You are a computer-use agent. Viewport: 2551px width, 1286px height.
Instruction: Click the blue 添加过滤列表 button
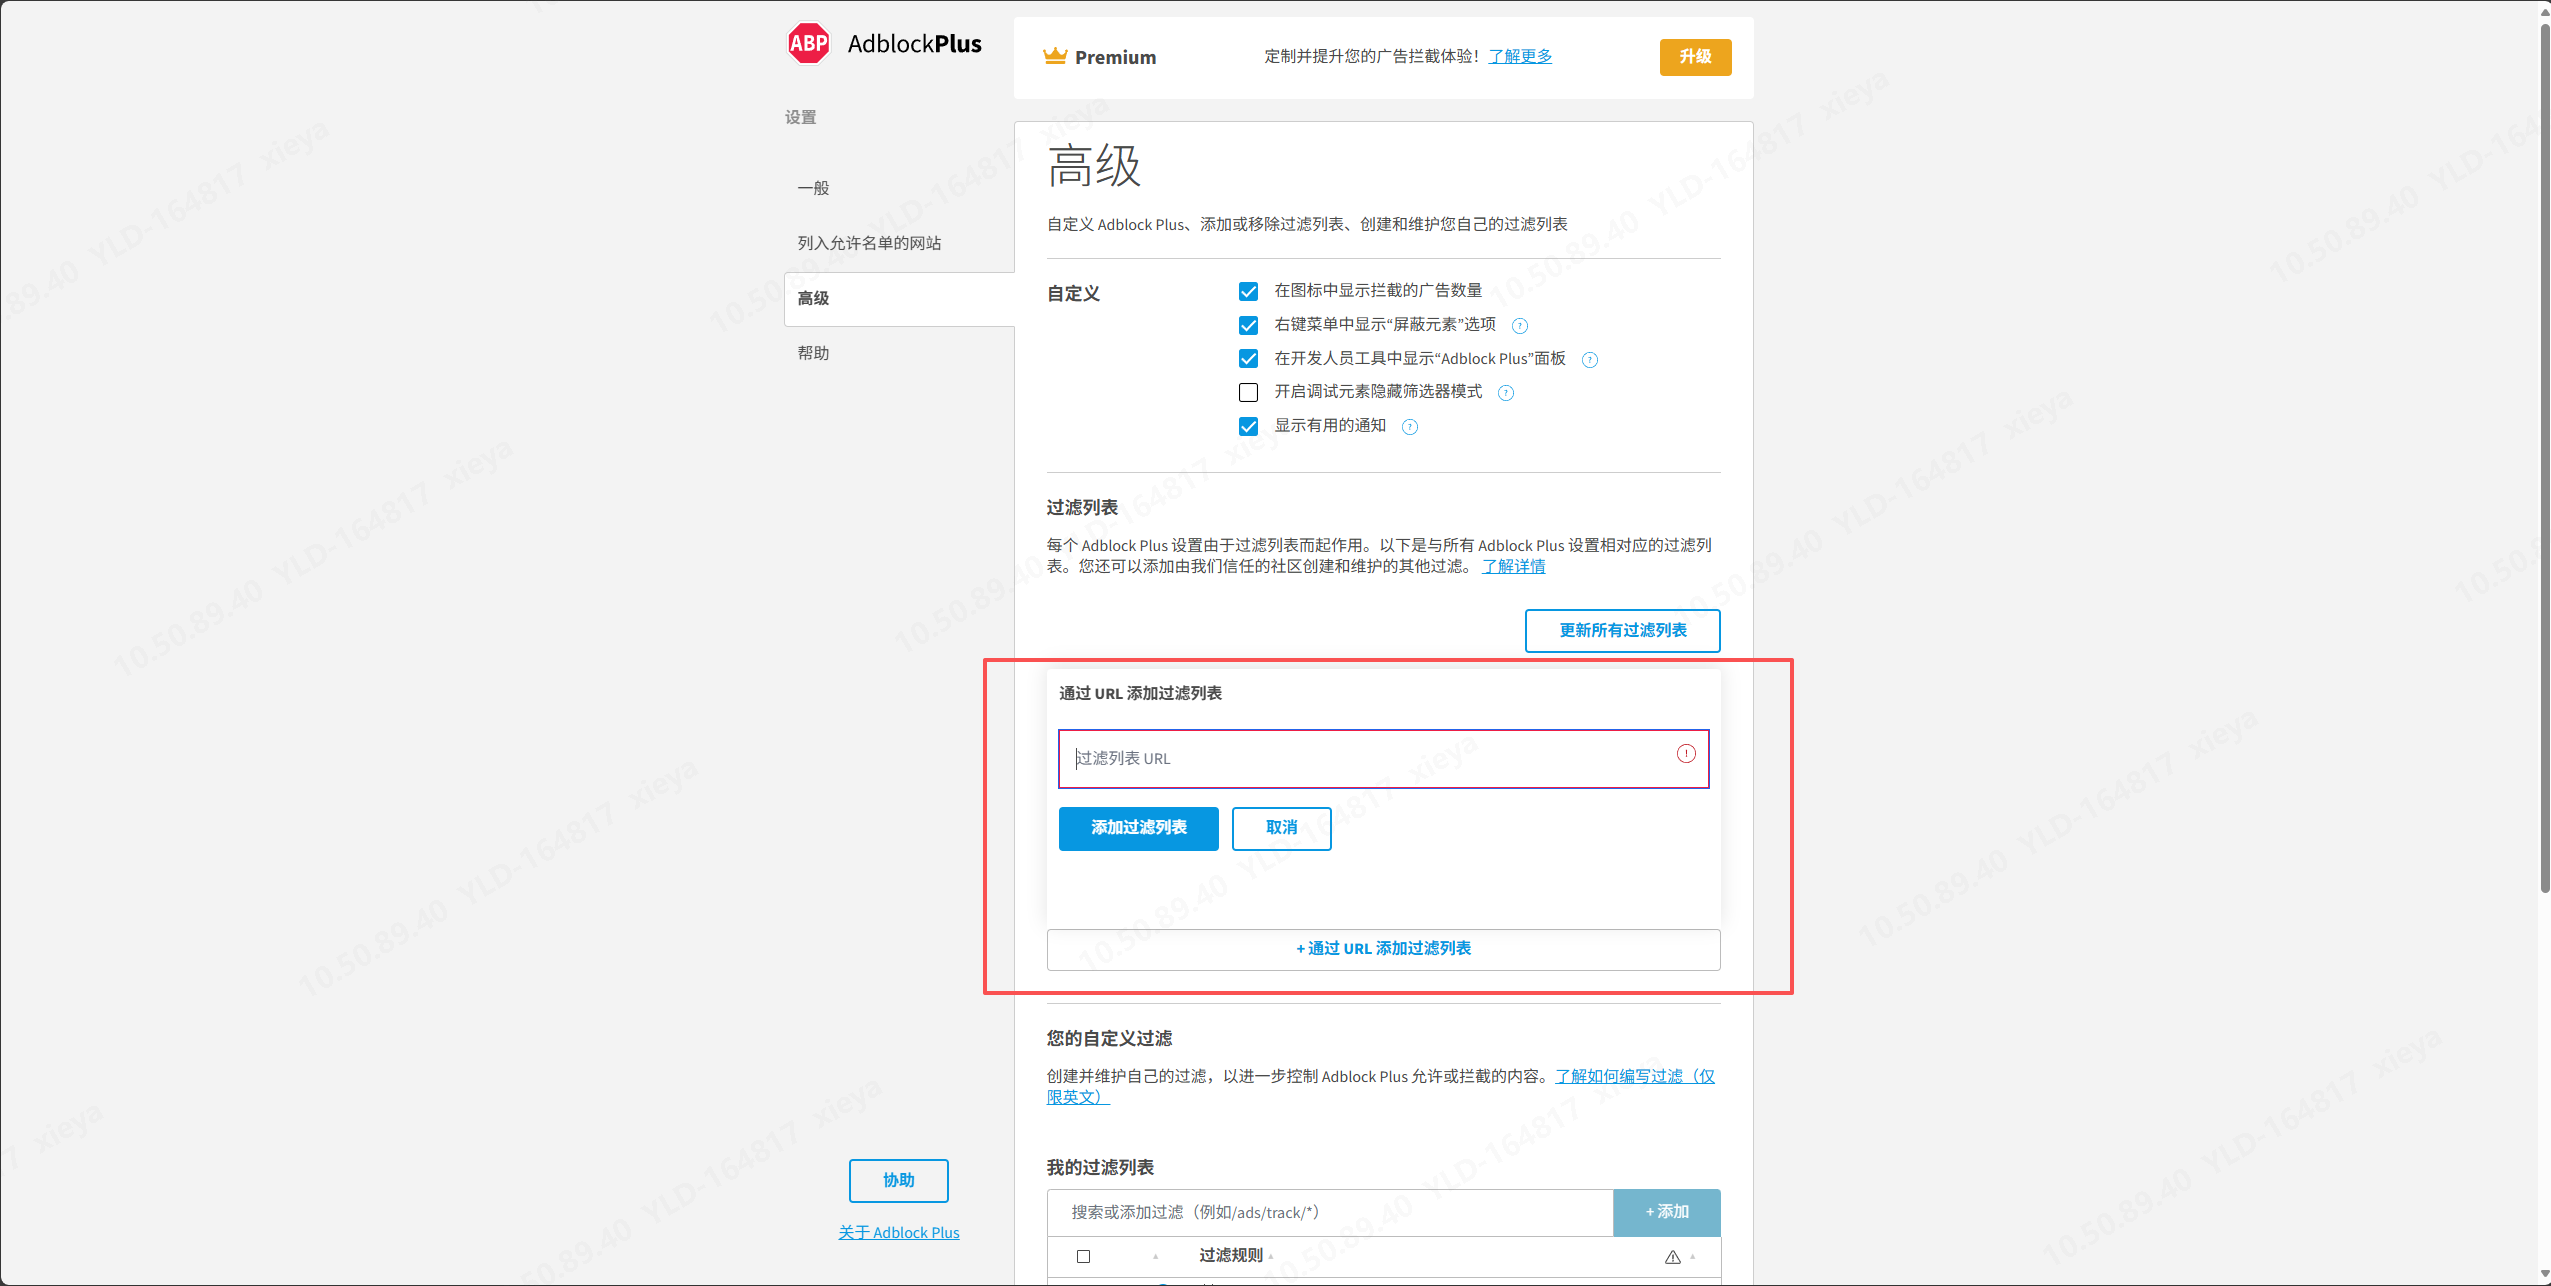point(1138,828)
